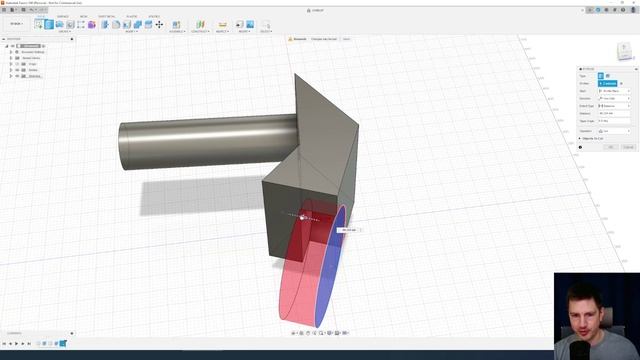Click the Insert canvas image icon
Viewport: 640px width, 360px height.
(x=250, y=24)
